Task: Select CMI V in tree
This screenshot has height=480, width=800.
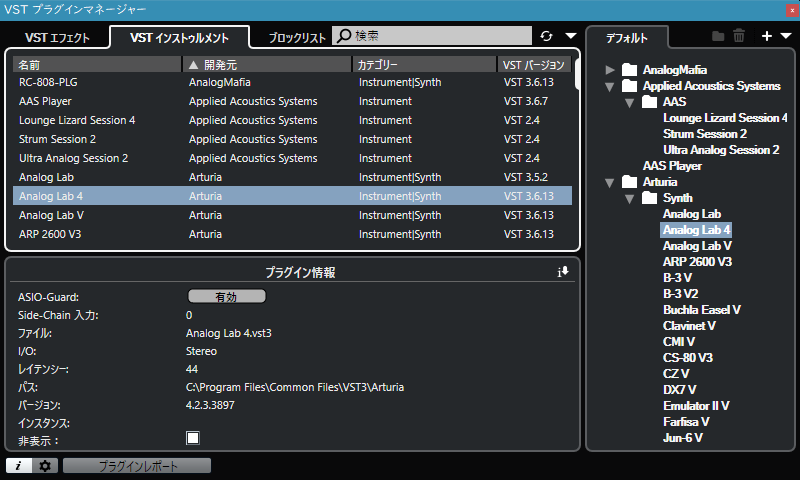Action: tap(679, 342)
